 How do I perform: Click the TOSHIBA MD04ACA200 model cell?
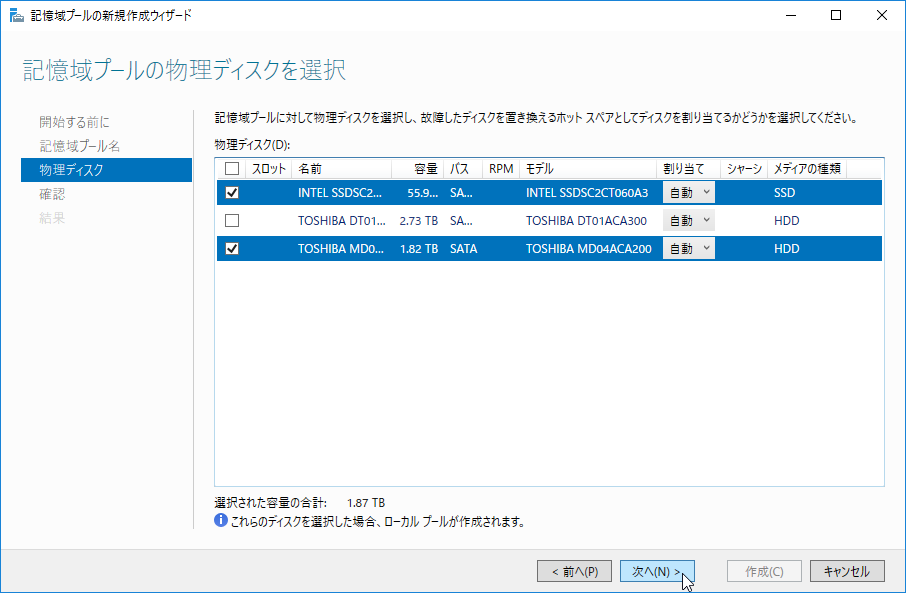(x=588, y=249)
